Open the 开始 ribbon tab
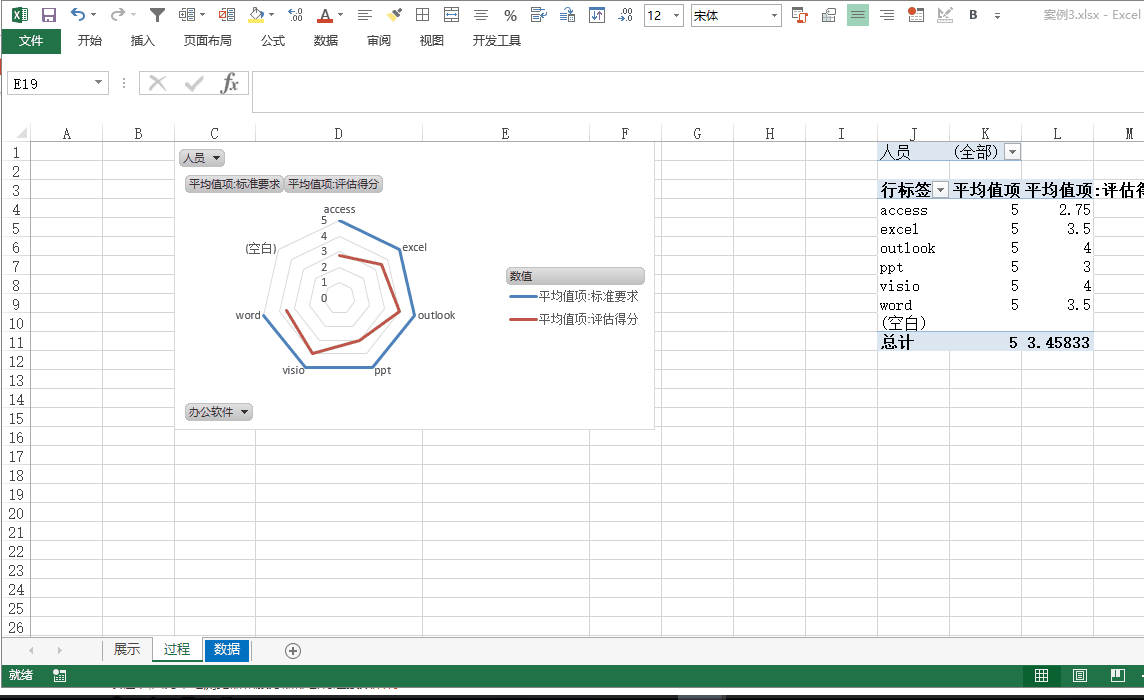1144x700 pixels. click(90, 41)
